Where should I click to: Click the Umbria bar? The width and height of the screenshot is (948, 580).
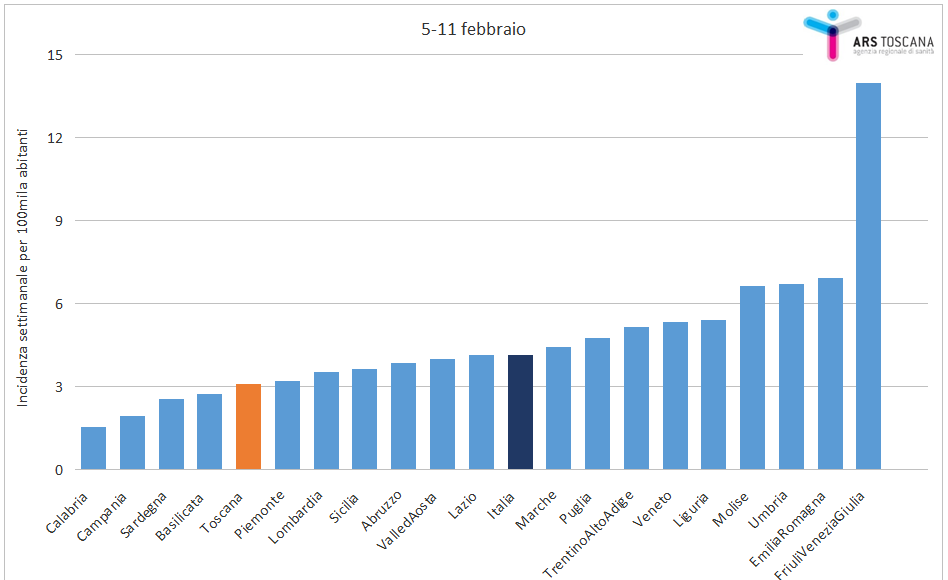[791, 377]
